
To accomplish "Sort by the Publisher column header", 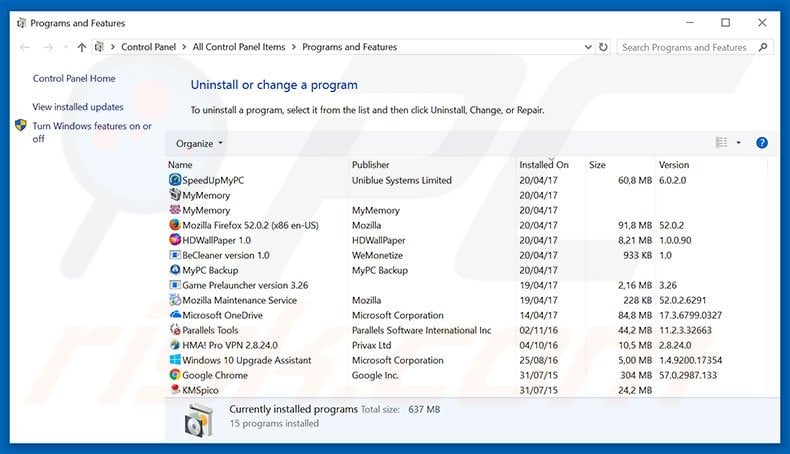I will (370, 165).
